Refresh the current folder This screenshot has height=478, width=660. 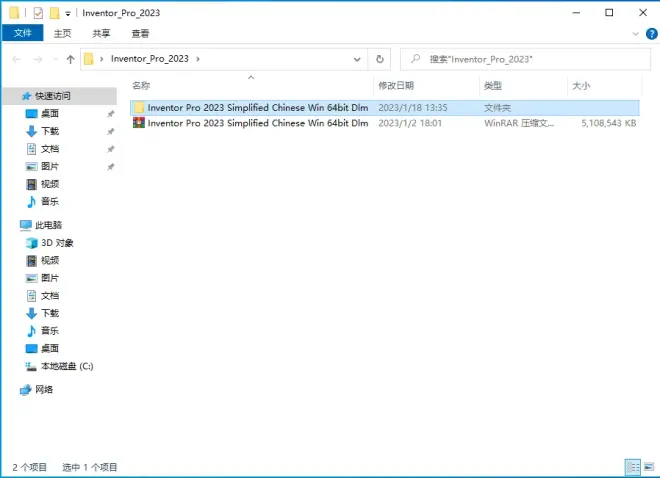380,59
